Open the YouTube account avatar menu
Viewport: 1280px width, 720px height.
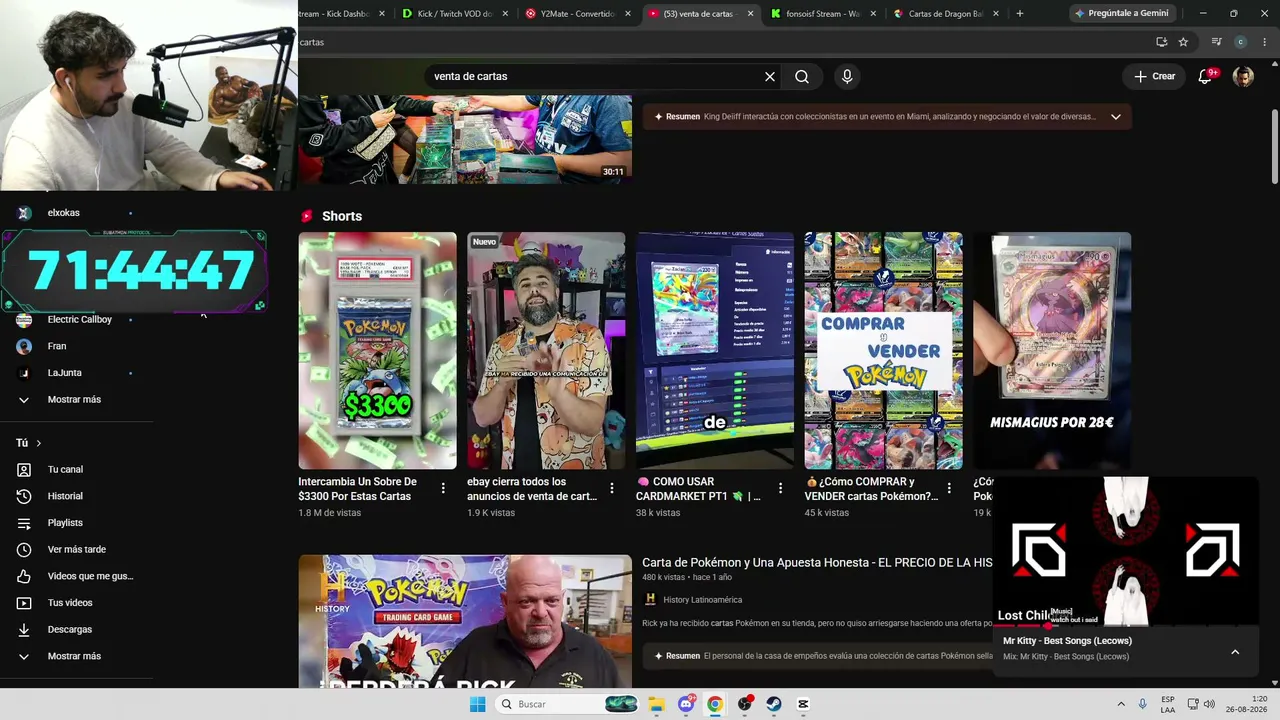[x=1243, y=76]
